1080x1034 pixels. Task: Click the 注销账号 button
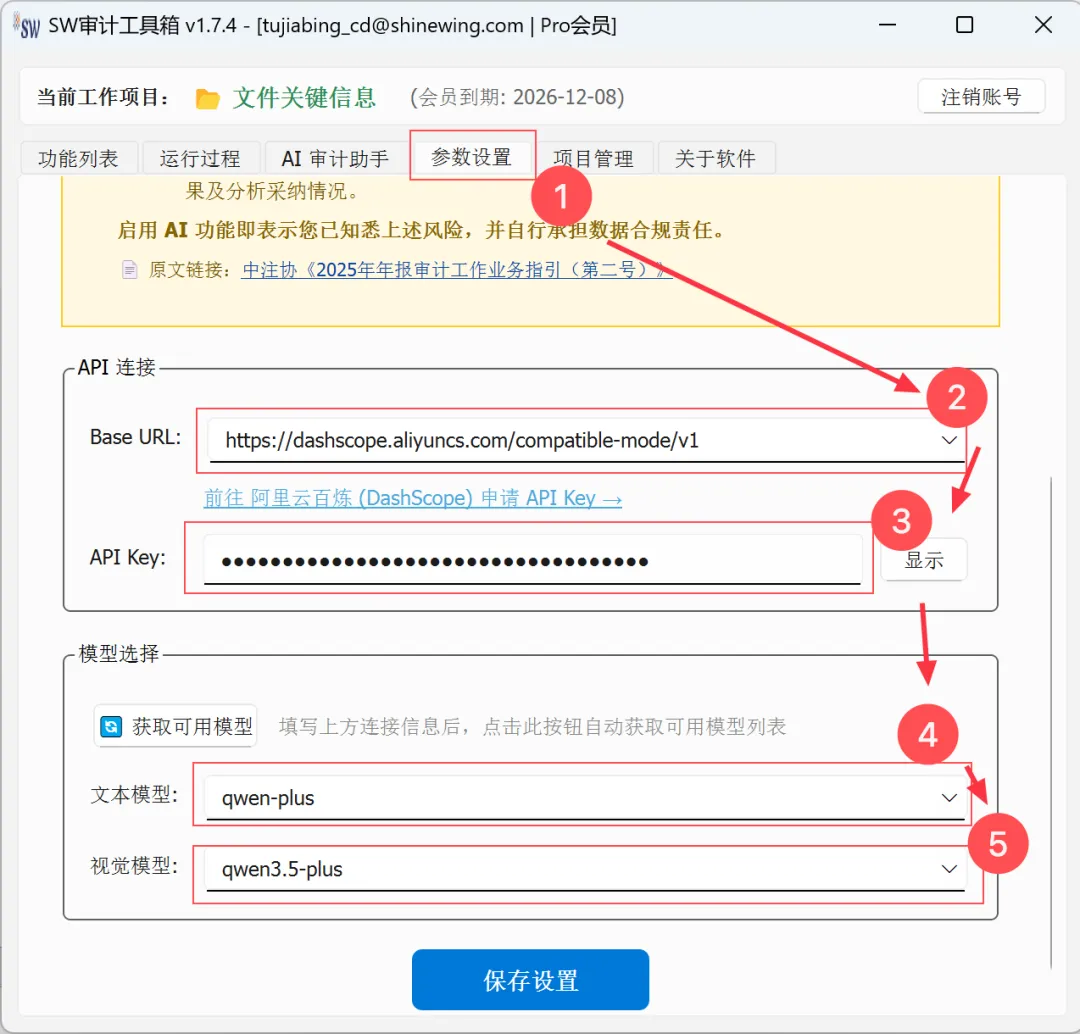click(981, 97)
